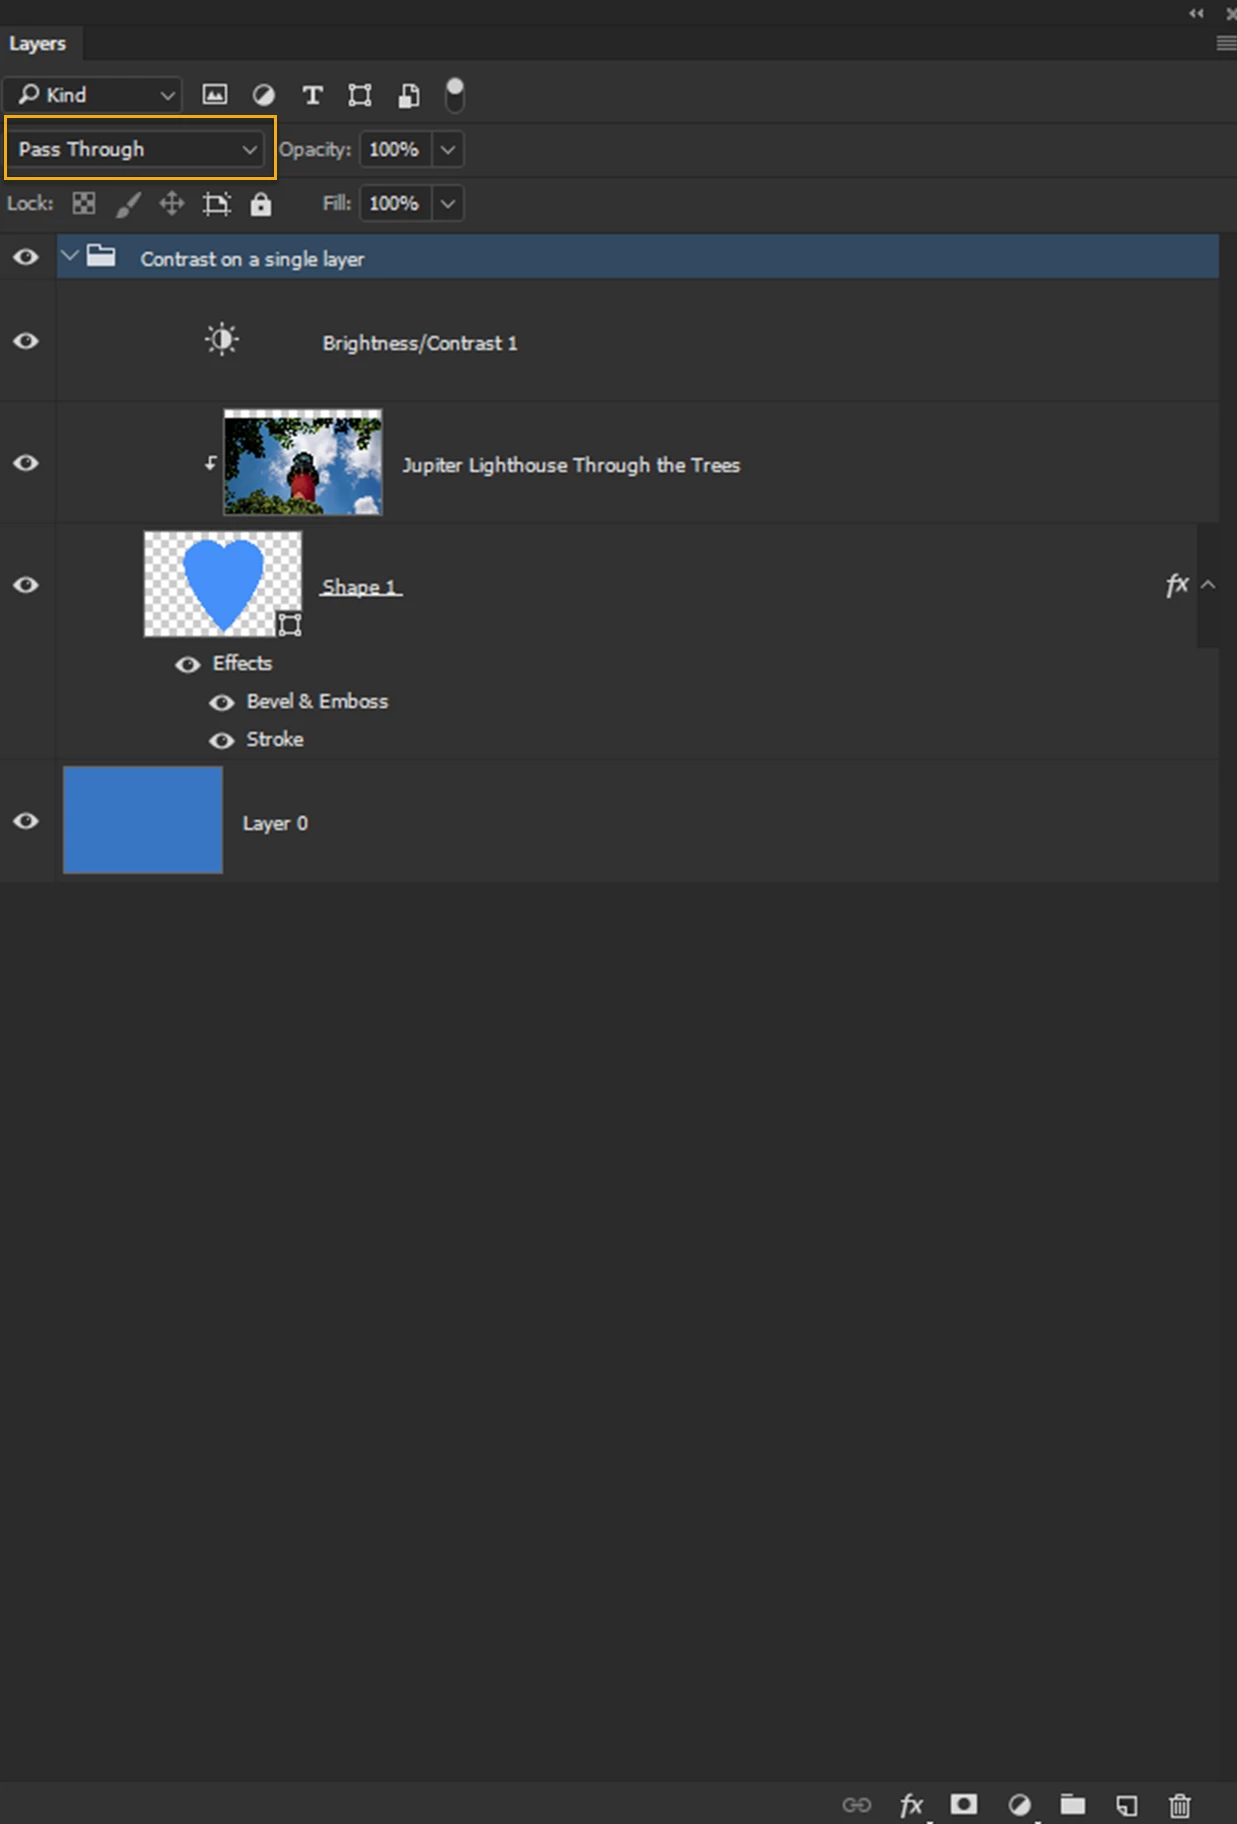The height and width of the screenshot is (1824, 1237).
Task: Click the Stroke effect label
Action: [x=275, y=739]
